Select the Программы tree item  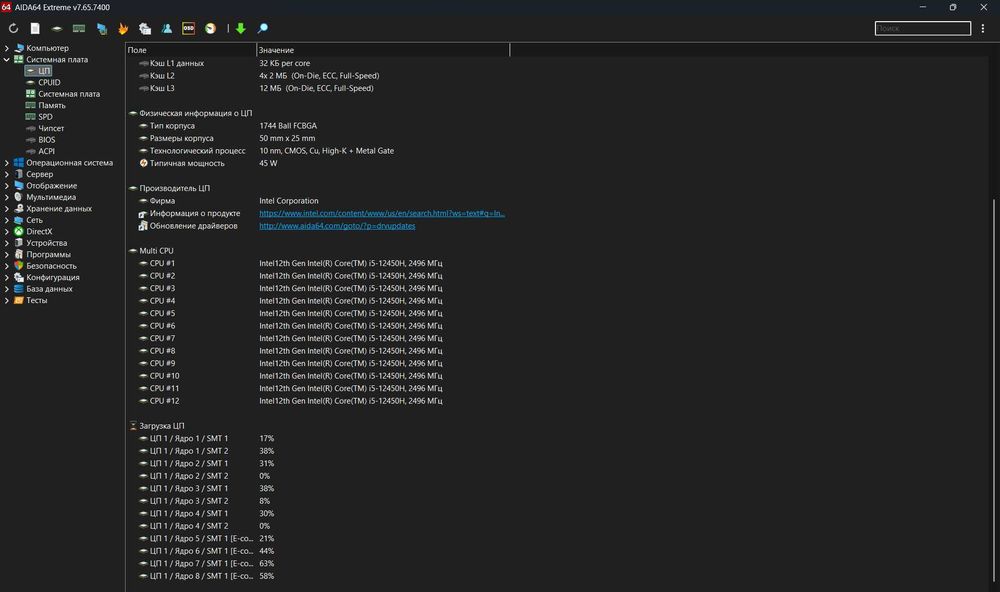pyautogui.click(x=48, y=255)
